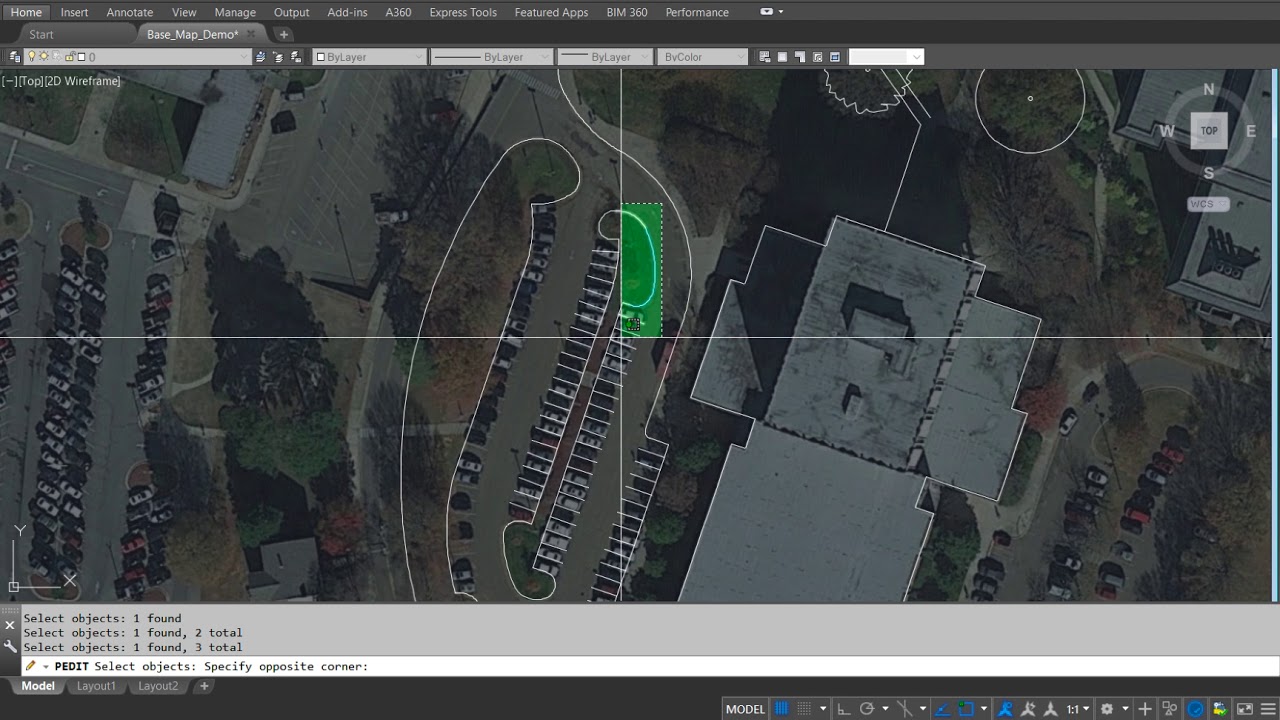Open the Home ribbon tab
The image size is (1280, 720).
click(x=26, y=12)
